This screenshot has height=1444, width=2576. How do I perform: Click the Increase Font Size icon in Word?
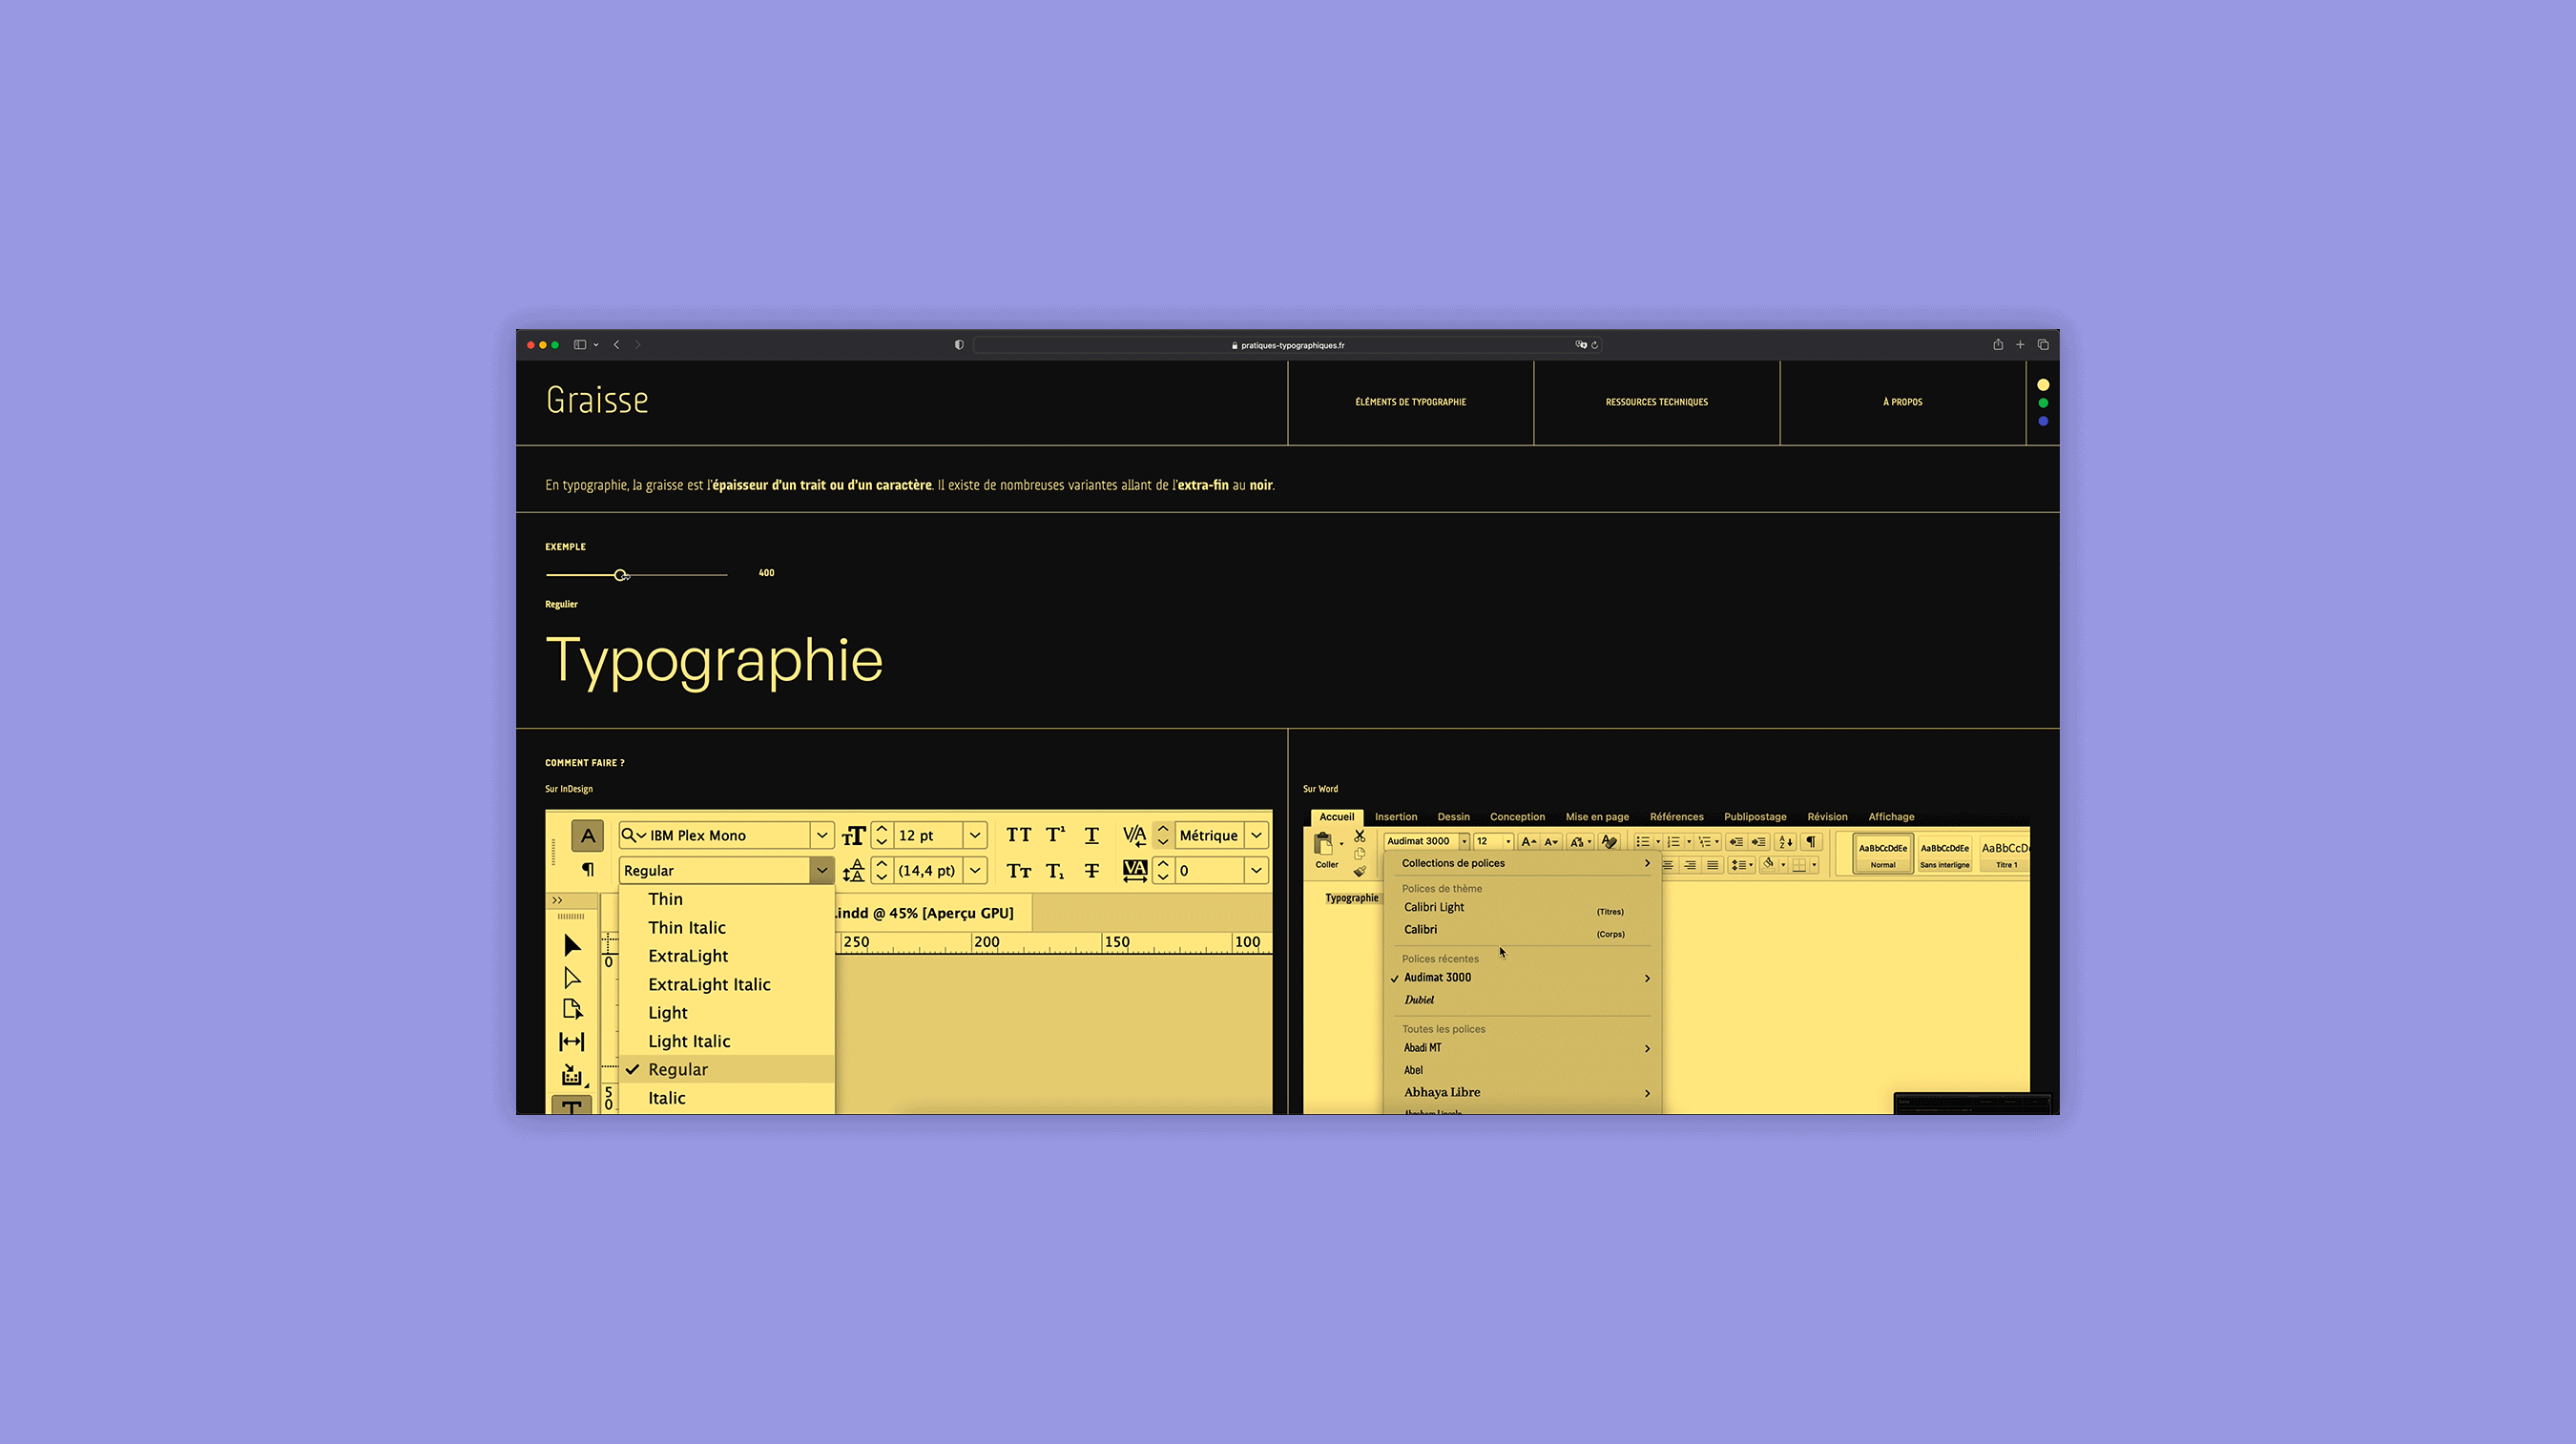(x=1529, y=842)
